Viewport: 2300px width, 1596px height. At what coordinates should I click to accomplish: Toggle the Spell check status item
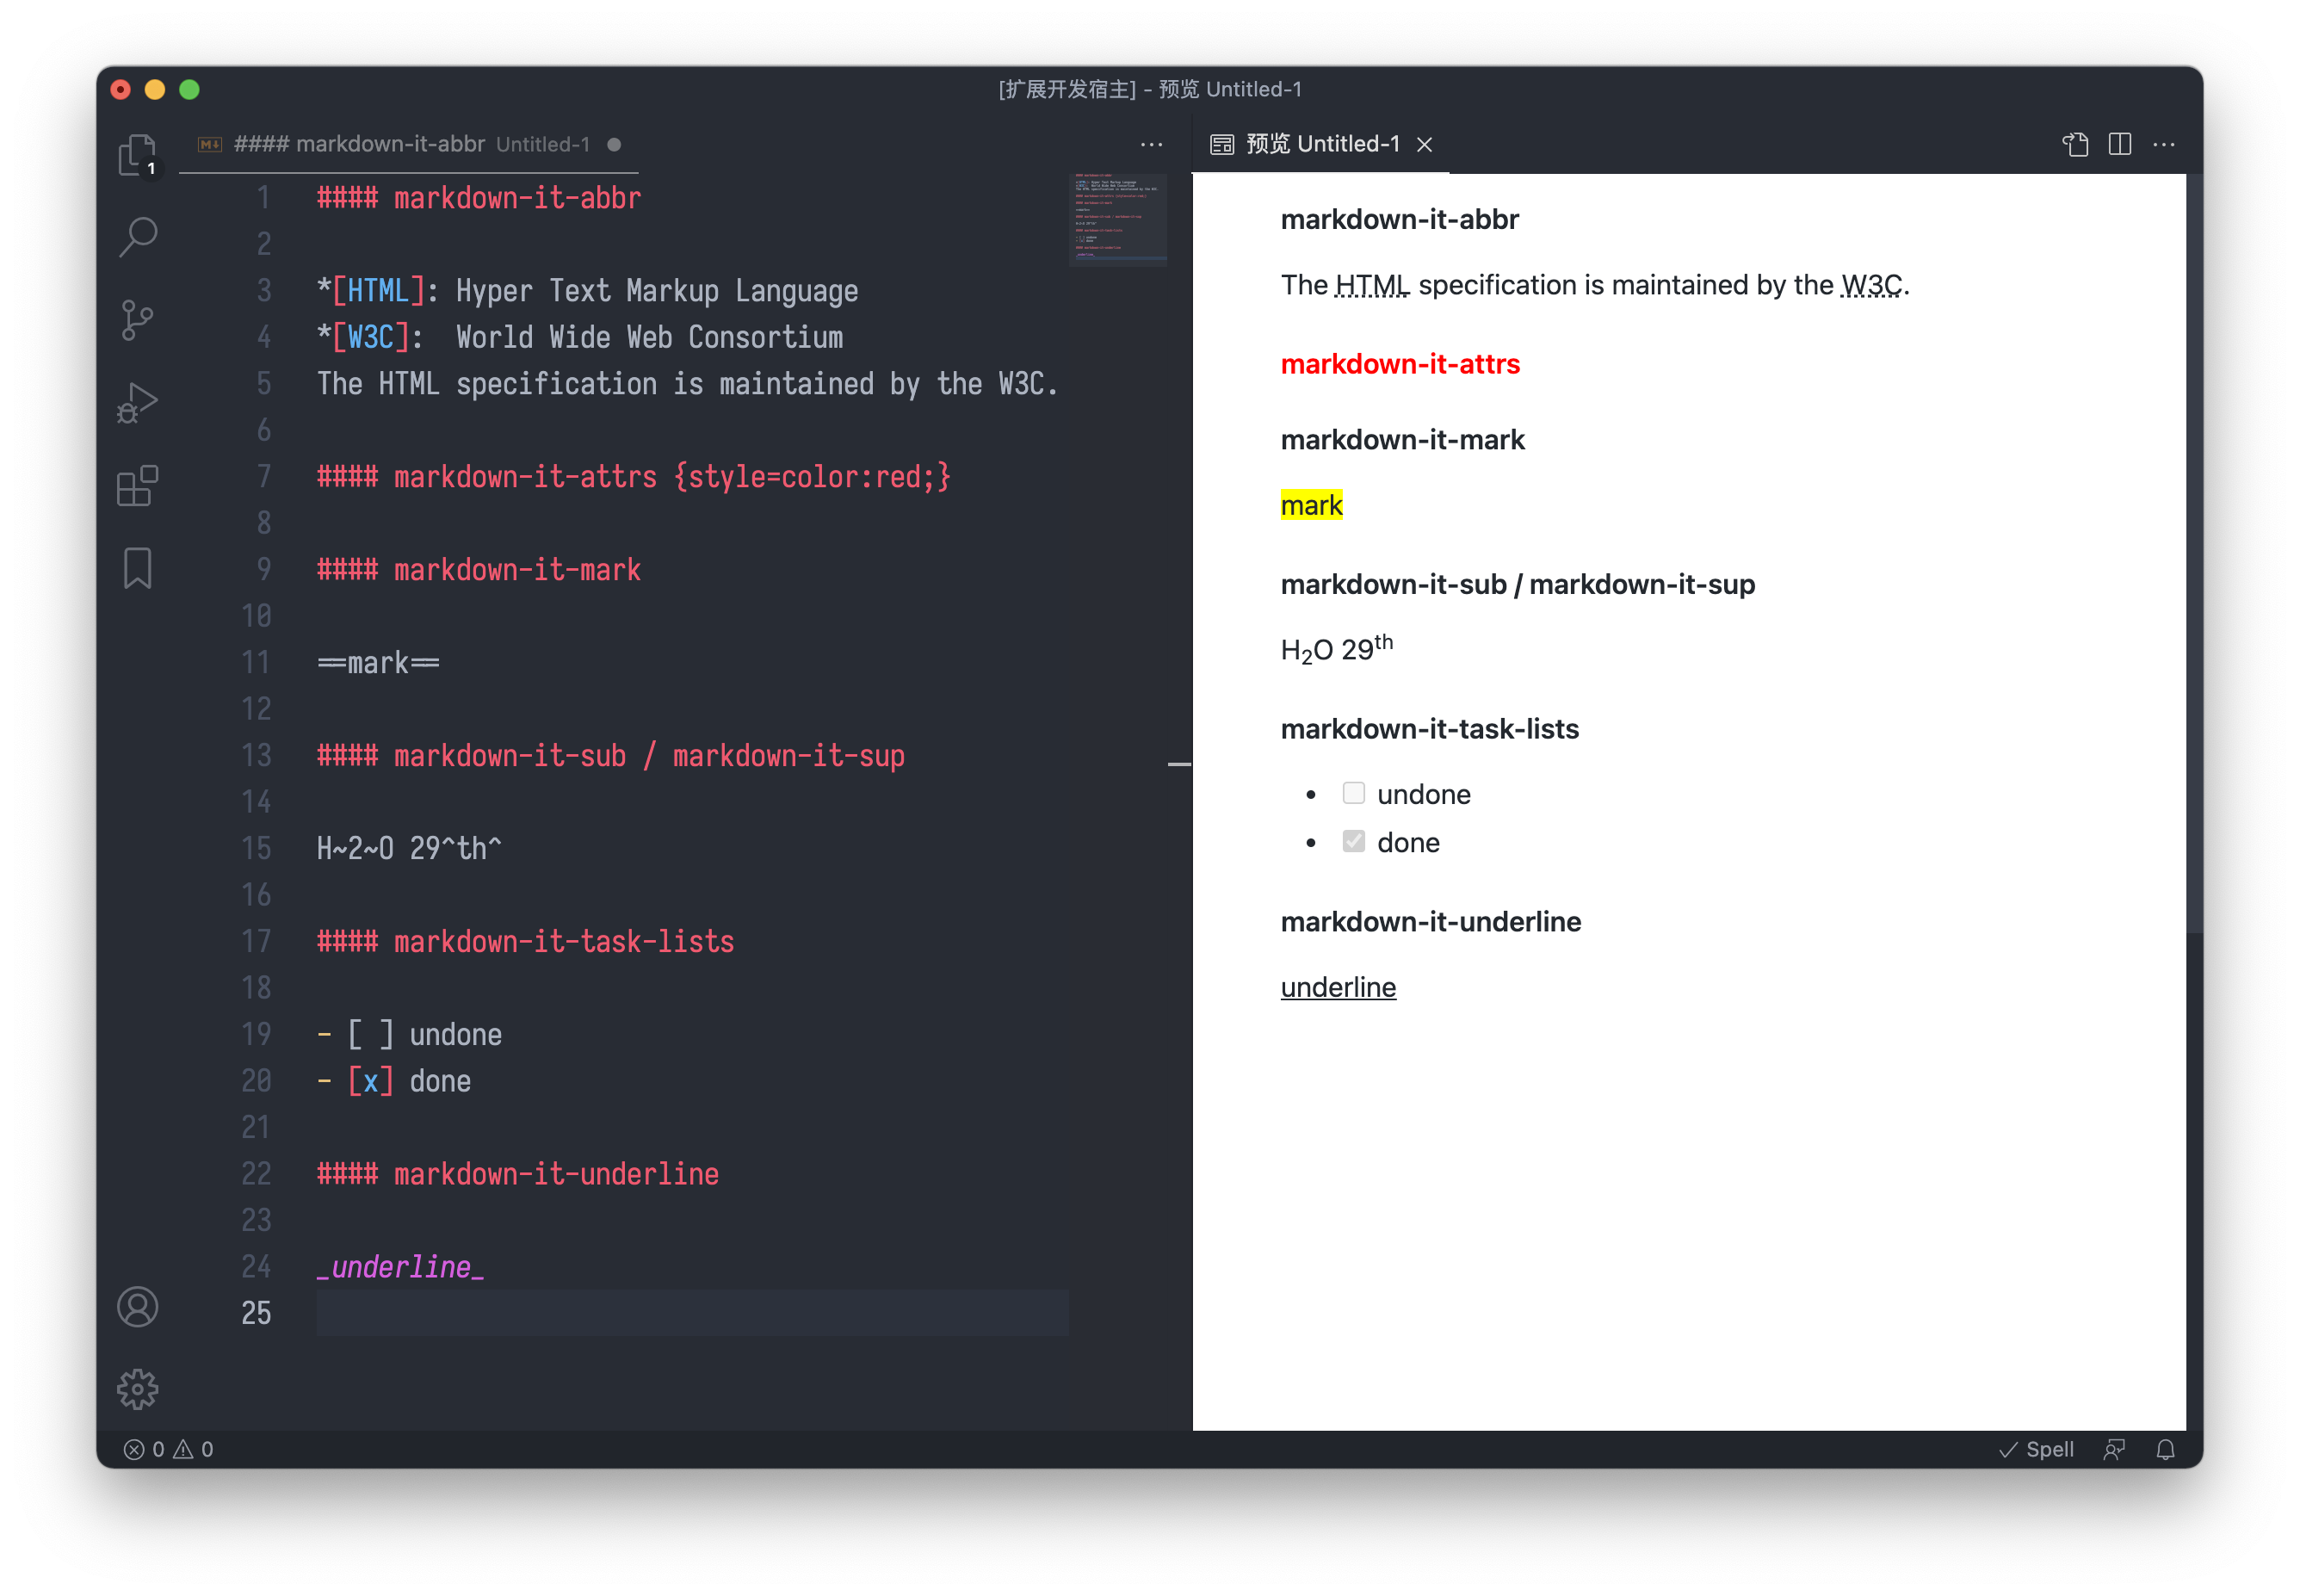pos(2036,1449)
